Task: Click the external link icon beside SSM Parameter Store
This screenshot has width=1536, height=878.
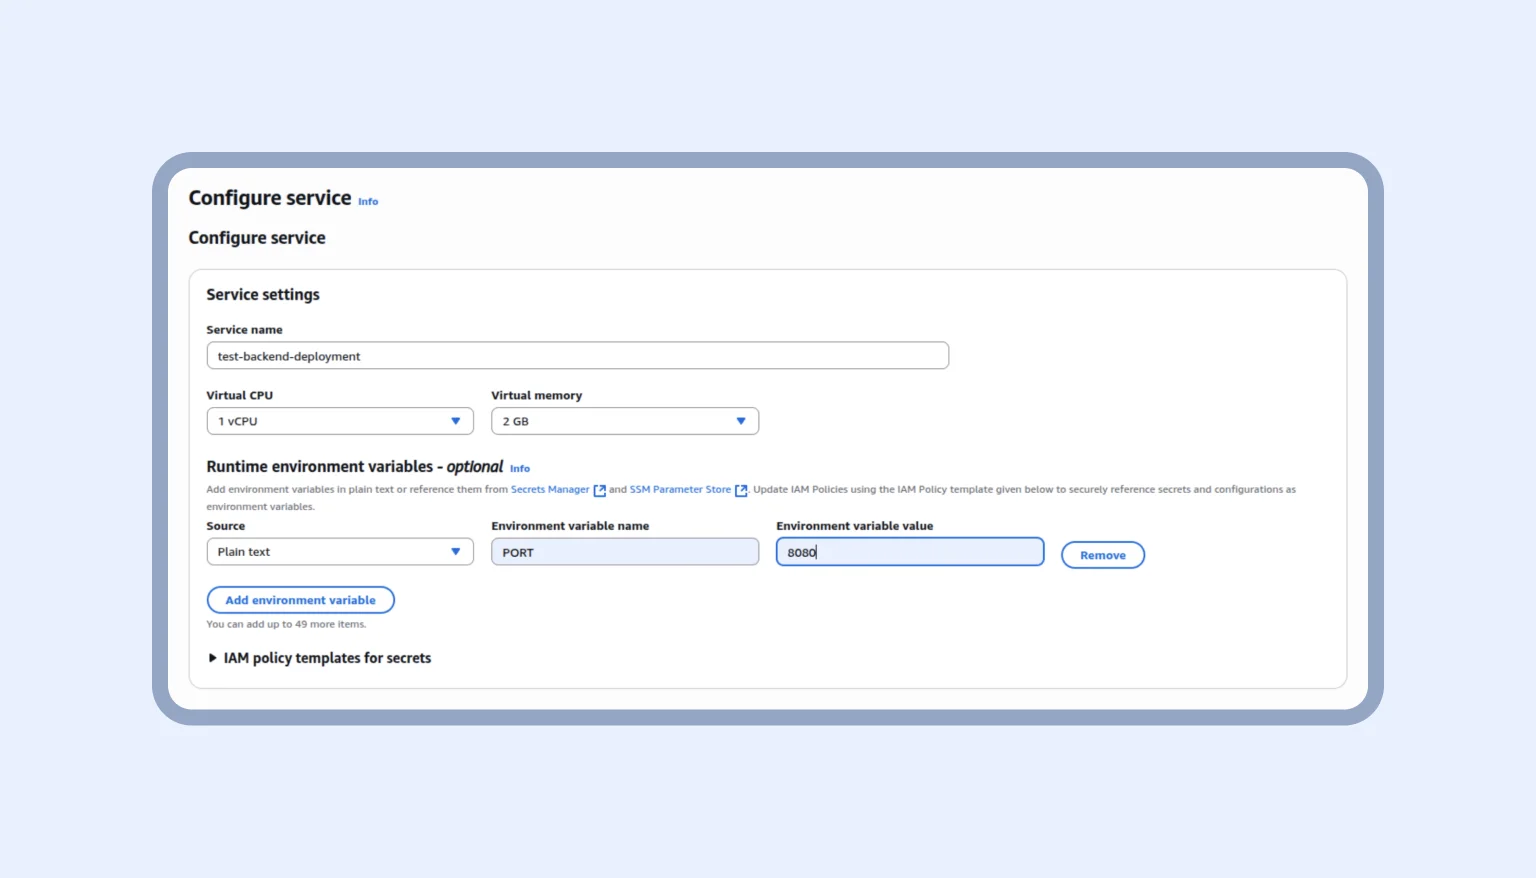Action: pyautogui.click(x=740, y=490)
